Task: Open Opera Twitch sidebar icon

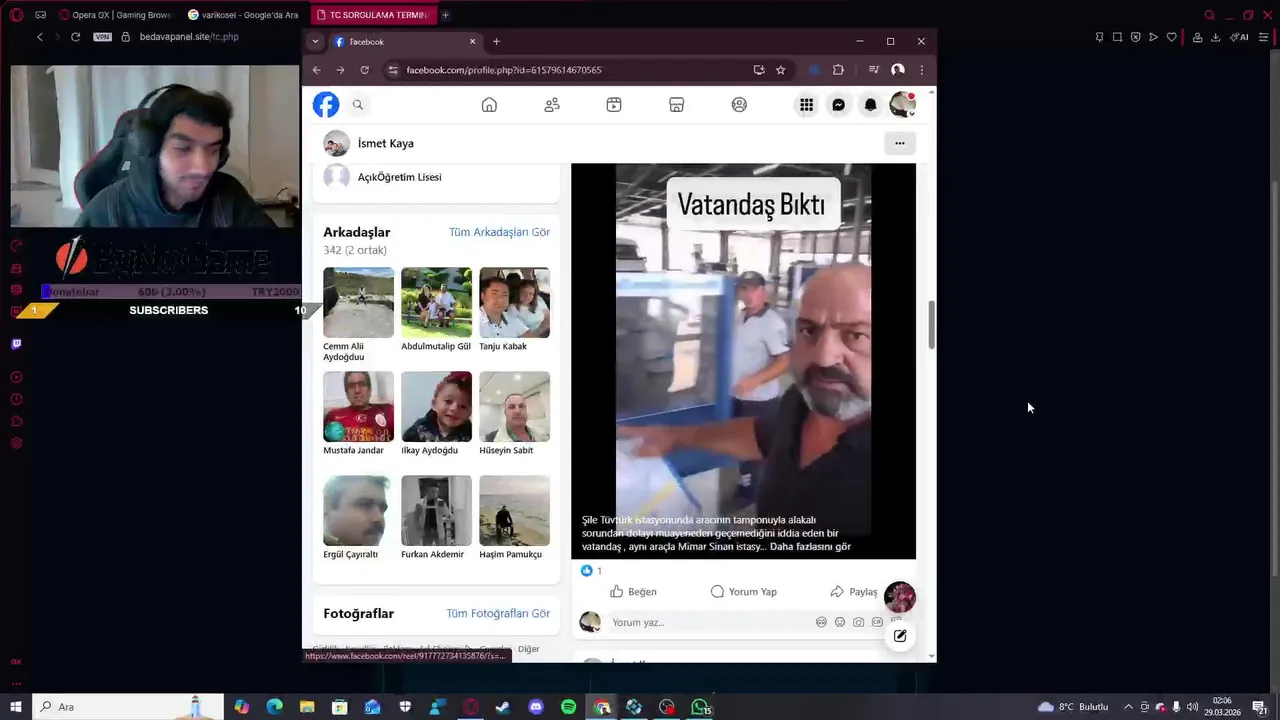Action: click(x=16, y=344)
